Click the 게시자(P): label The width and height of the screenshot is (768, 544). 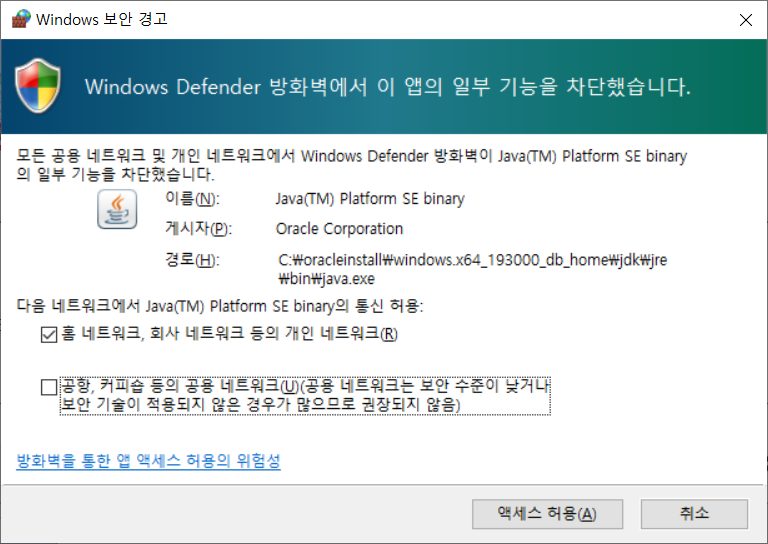coord(198,229)
